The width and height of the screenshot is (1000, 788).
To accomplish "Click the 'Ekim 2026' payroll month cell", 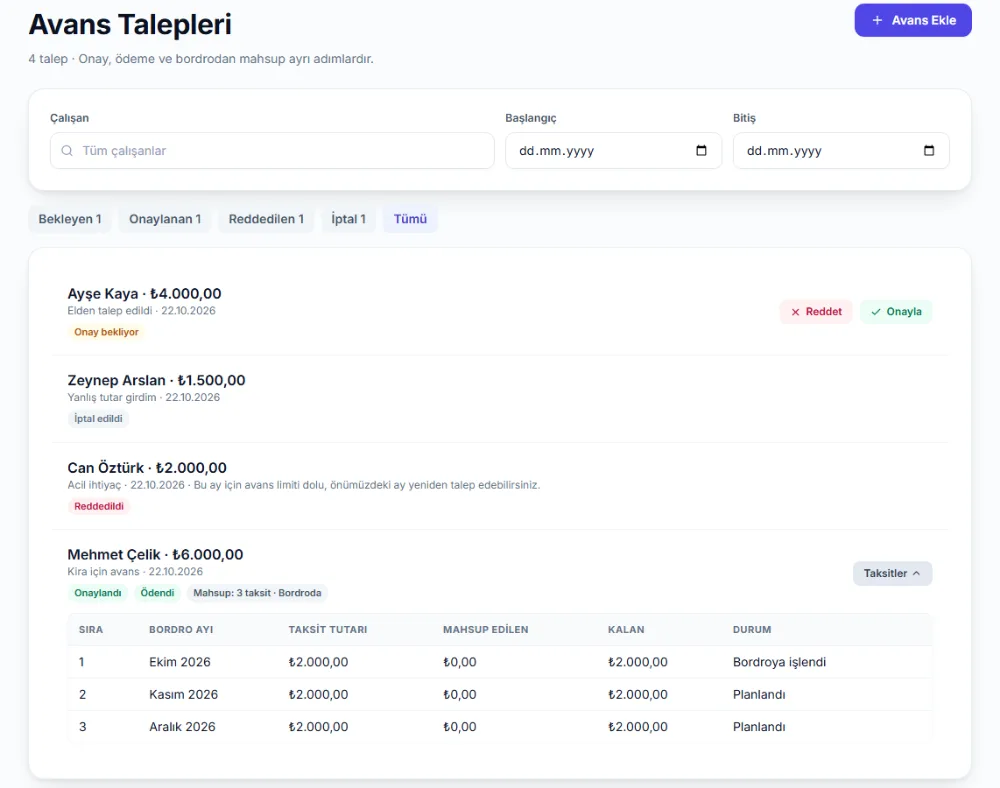I will click(x=180, y=662).
